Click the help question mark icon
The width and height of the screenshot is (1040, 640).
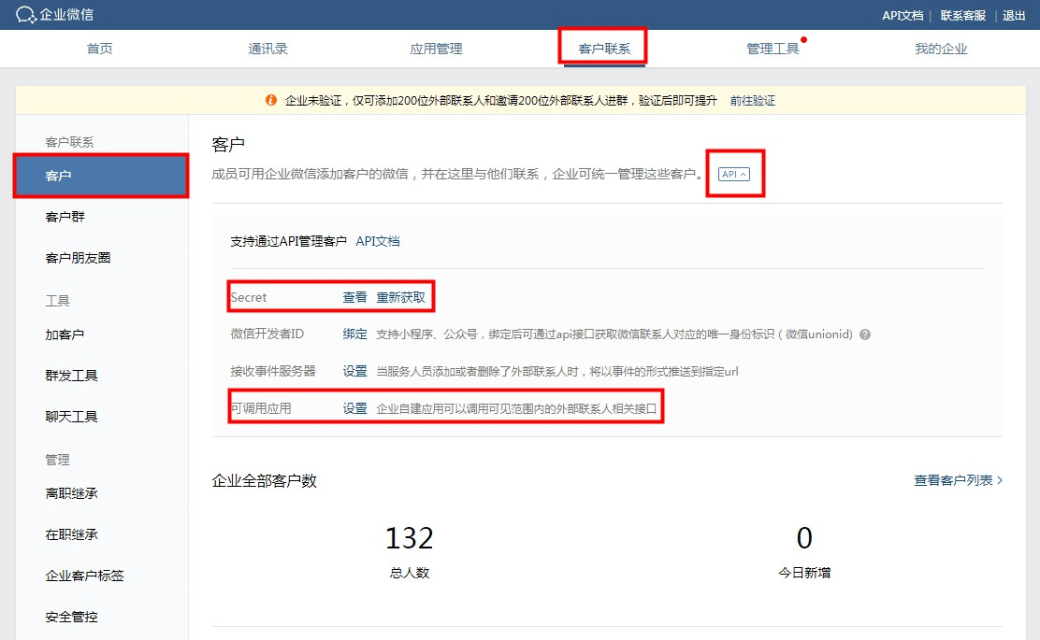click(x=865, y=335)
